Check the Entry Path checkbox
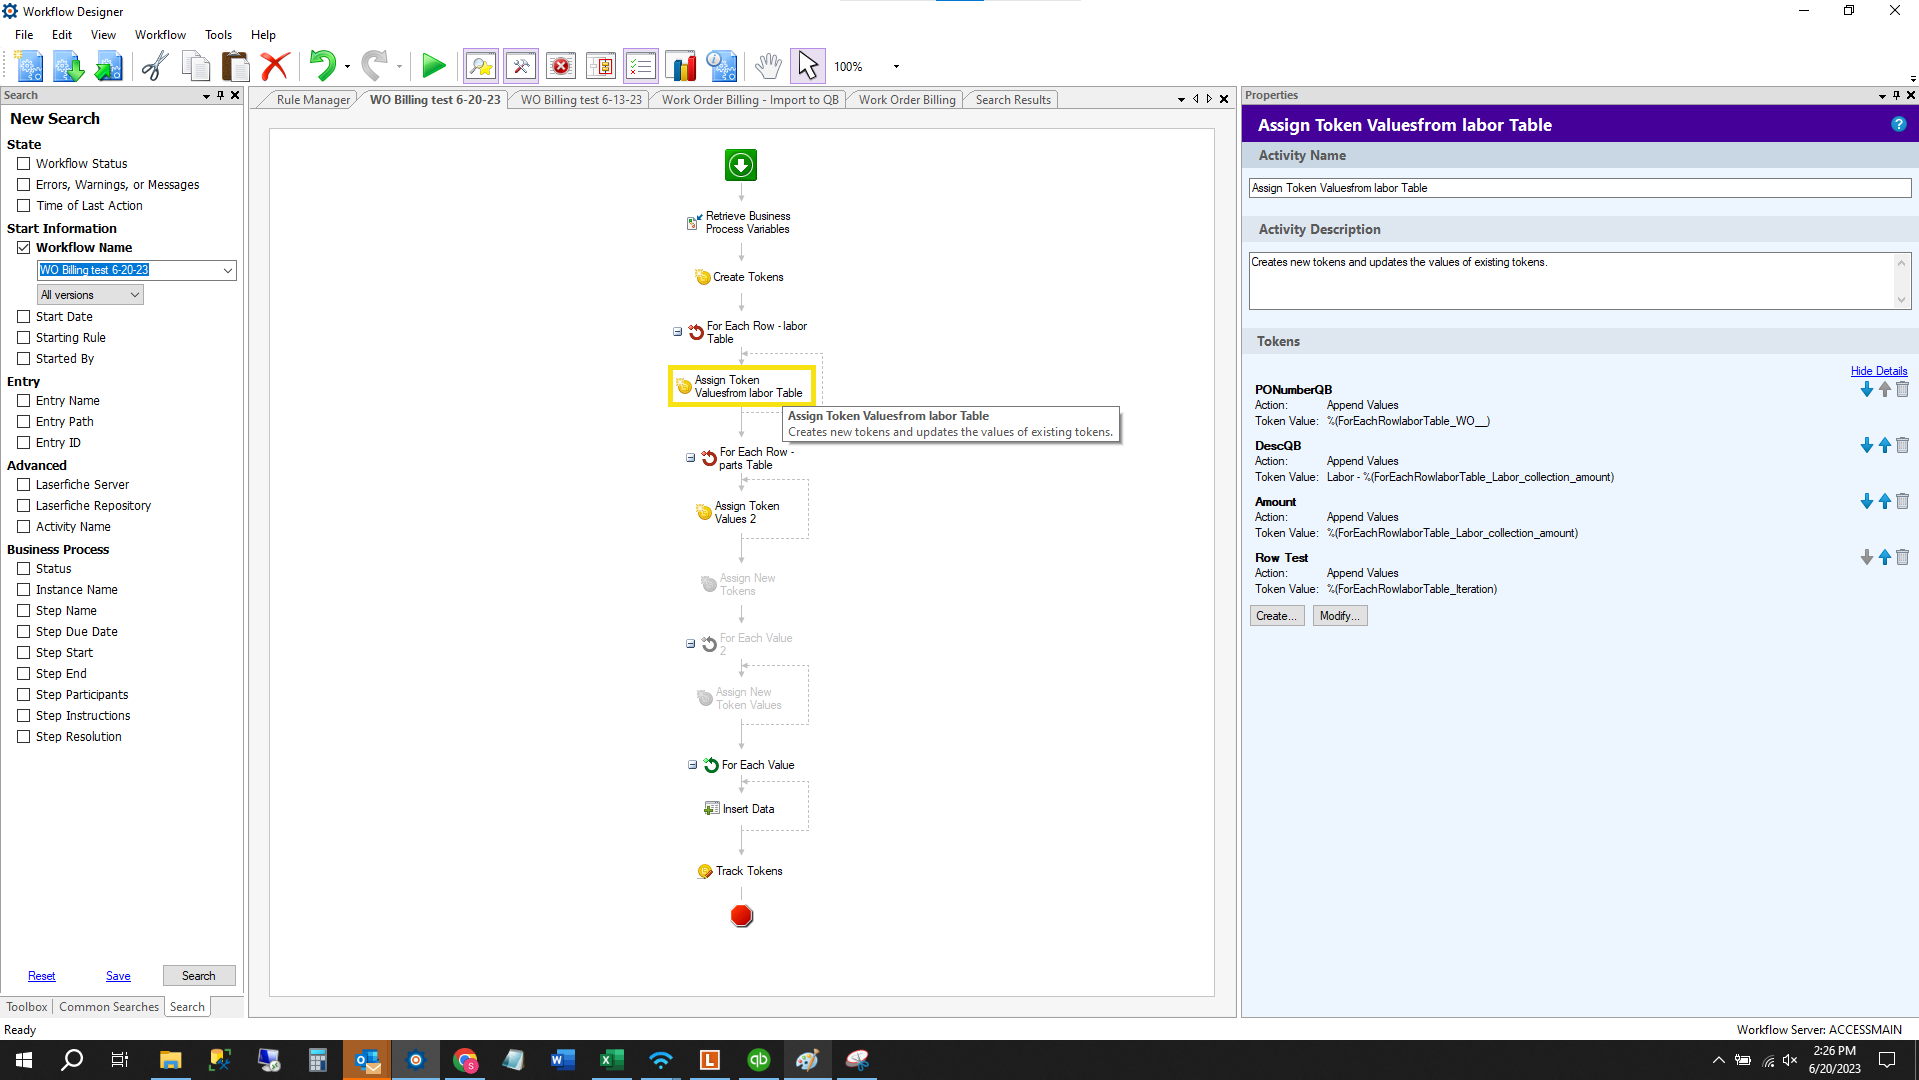Image resolution: width=1919 pixels, height=1080 pixels. 24,422
